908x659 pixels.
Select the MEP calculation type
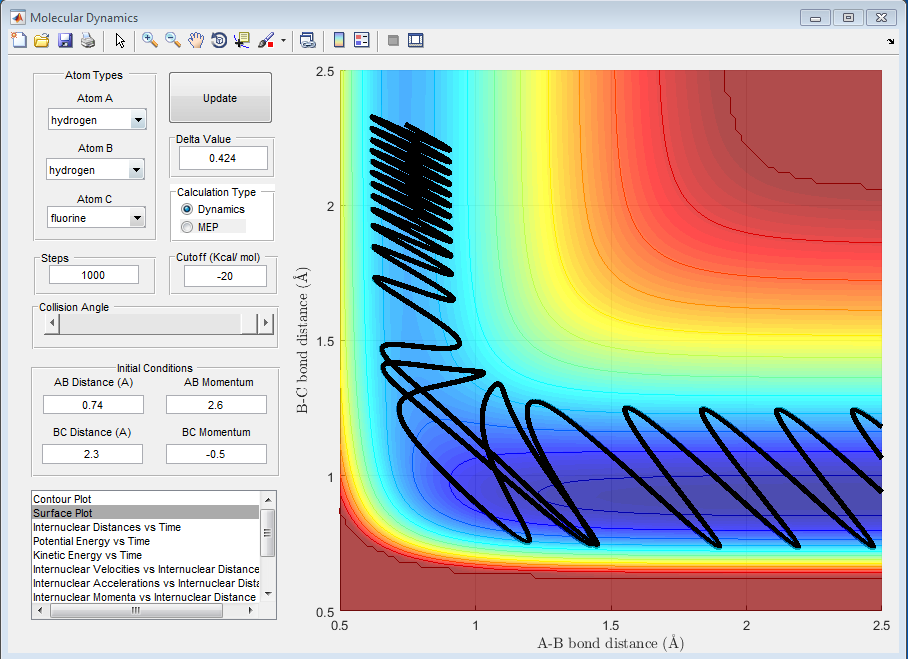click(187, 227)
